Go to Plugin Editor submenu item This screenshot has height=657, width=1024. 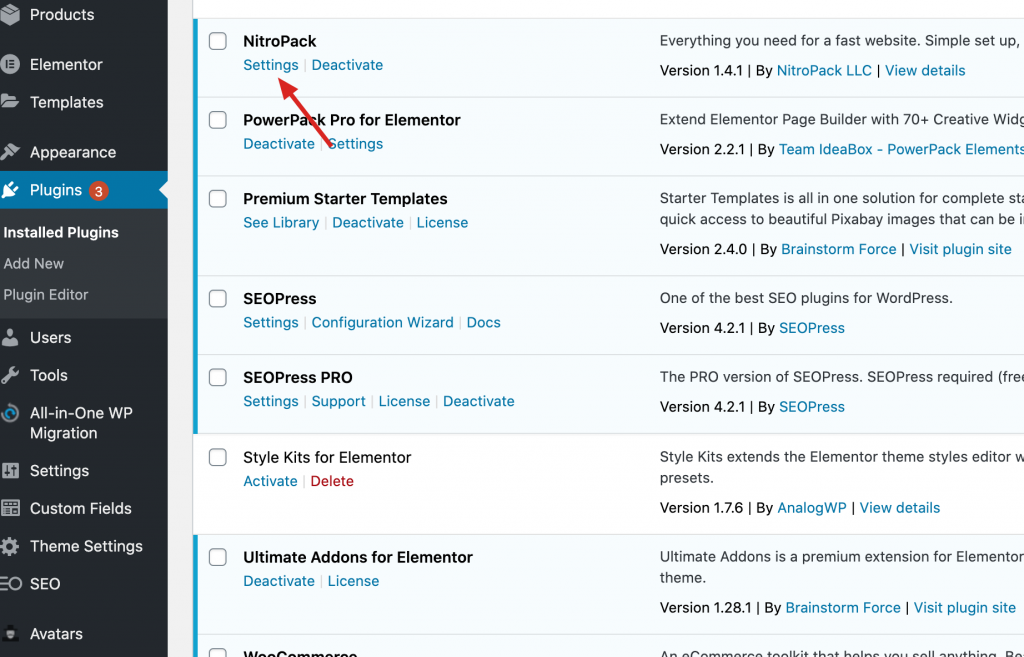tap(46, 294)
